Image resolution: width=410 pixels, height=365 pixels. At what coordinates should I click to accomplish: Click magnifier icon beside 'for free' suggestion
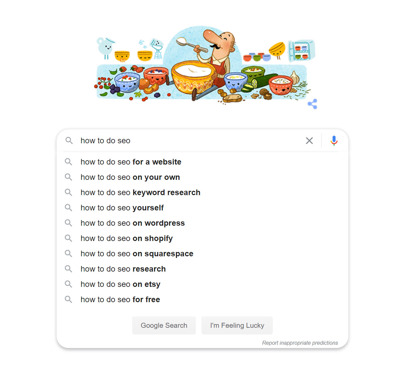tap(68, 299)
